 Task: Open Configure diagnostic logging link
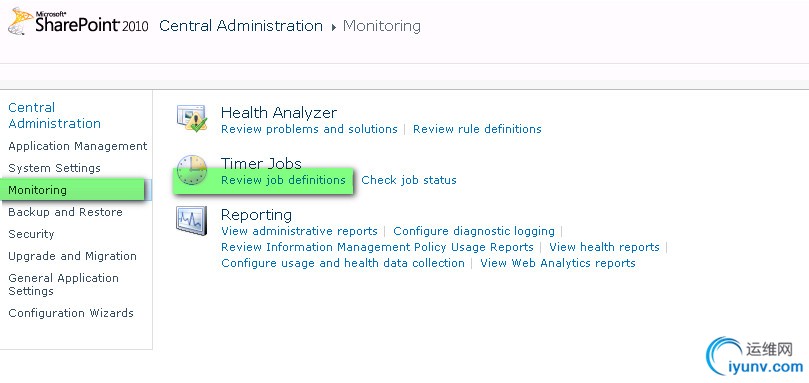pos(474,231)
